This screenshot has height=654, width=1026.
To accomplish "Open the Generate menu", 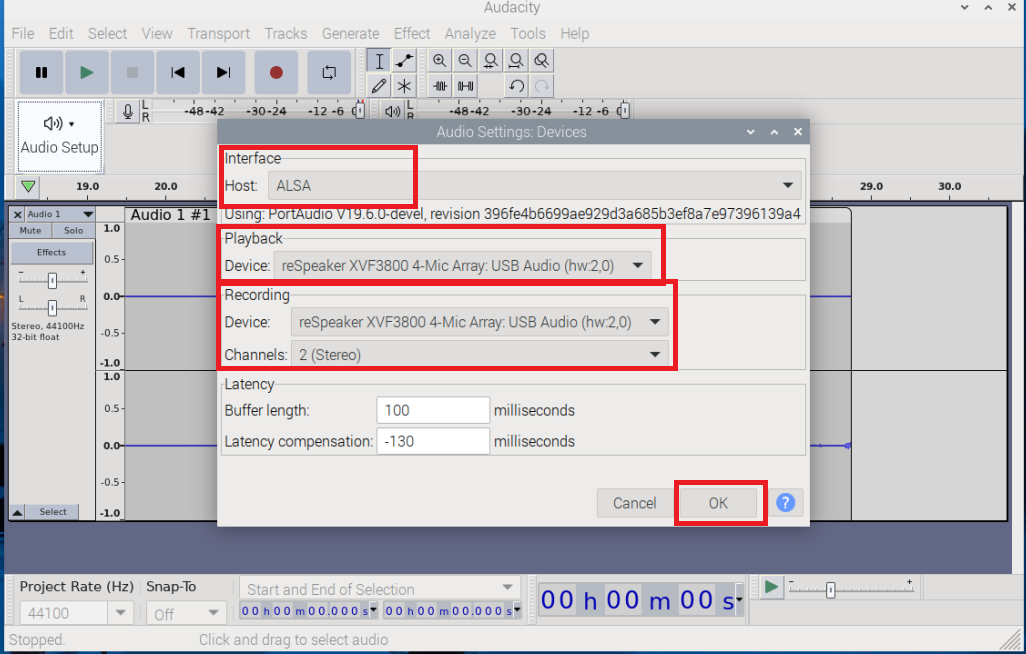I will pos(351,33).
